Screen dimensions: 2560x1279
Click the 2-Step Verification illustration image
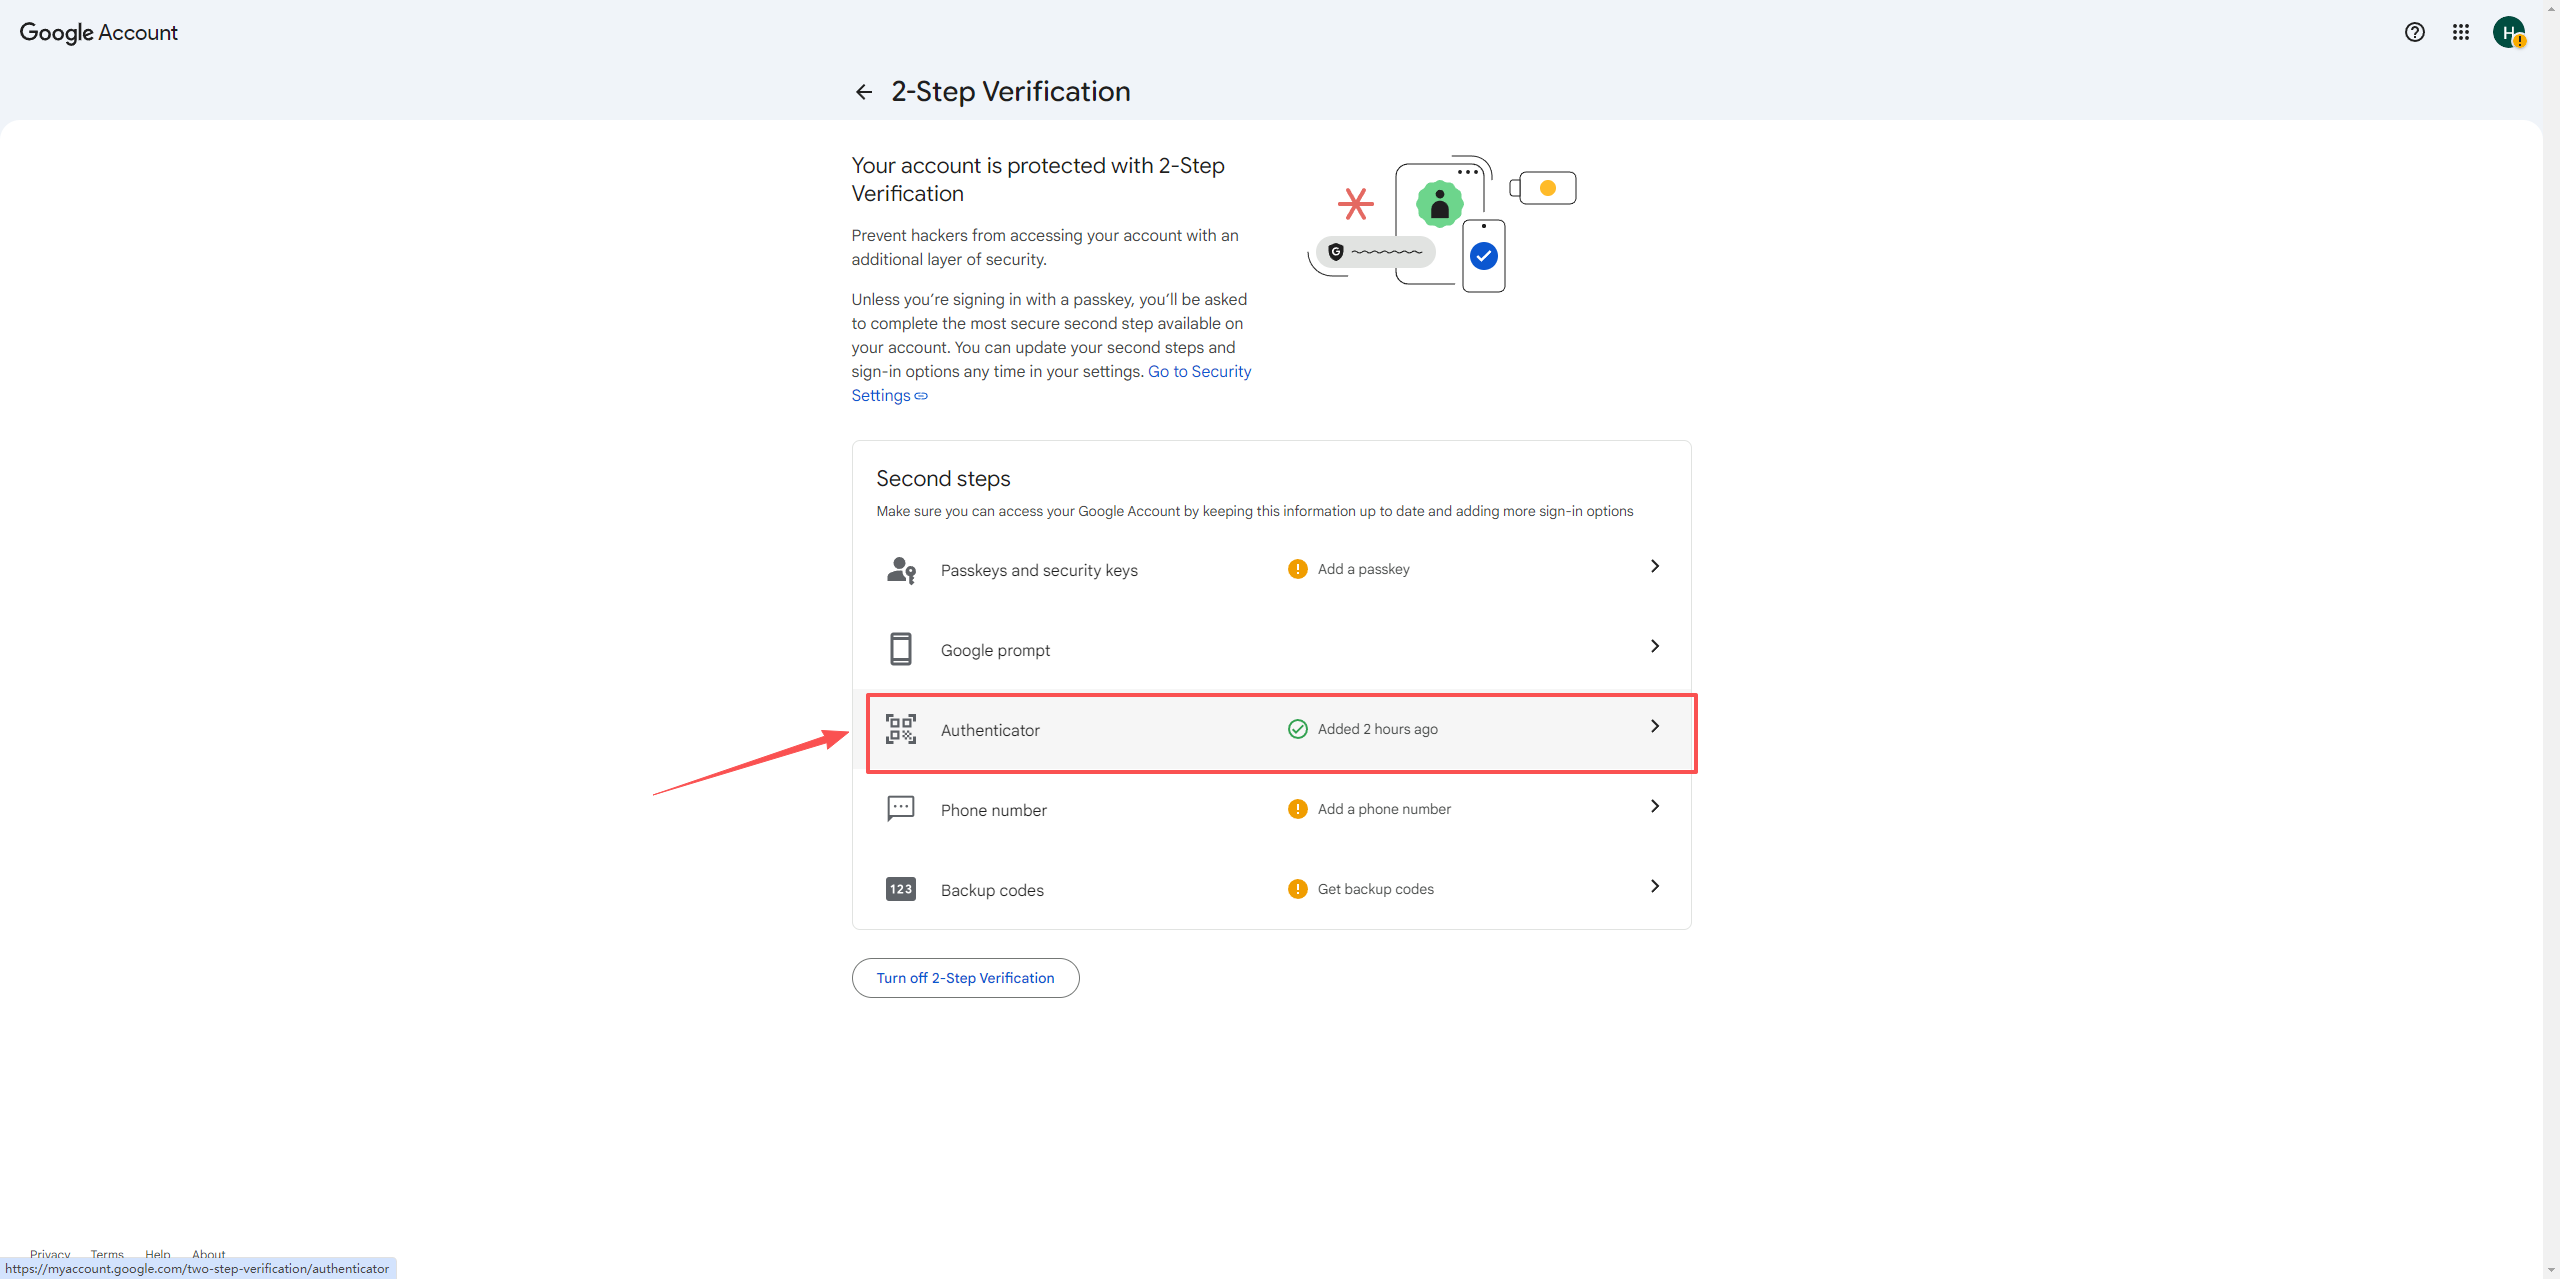coord(1442,224)
